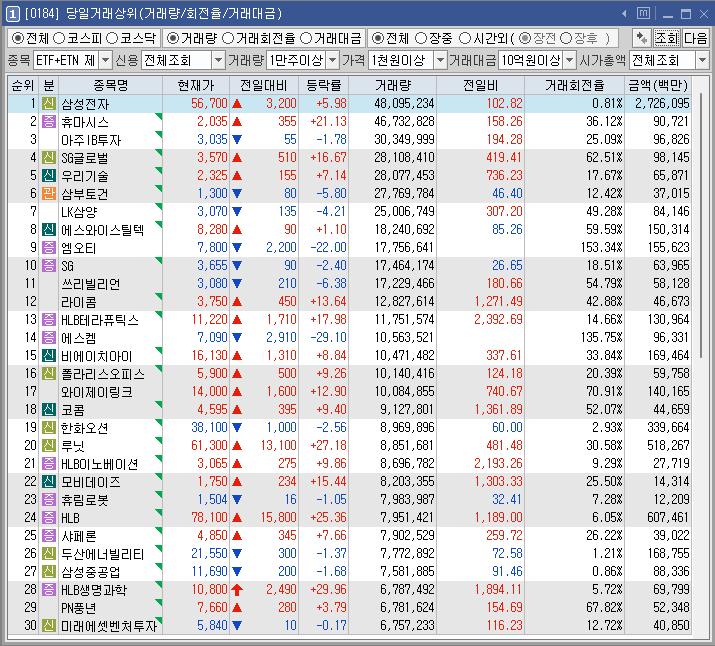715x646 pixels.
Task: Click the 신 badge next to 삼성전자
Action: point(49,104)
